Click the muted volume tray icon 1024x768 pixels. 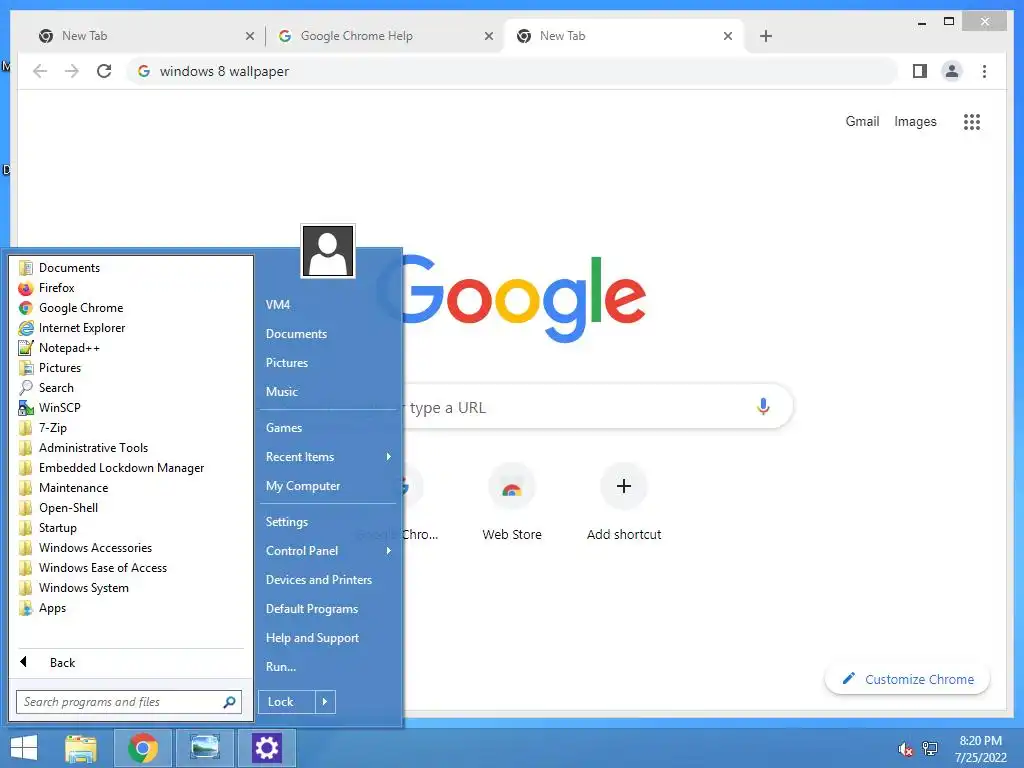905,749
